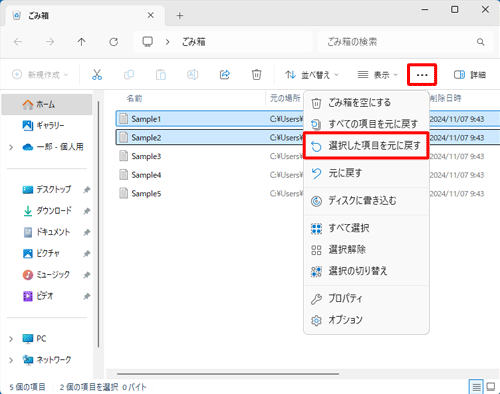Click the Cut scissors icon in the toolbar
Viewport: 500px width, 394px height.
(x=97, y=74)
